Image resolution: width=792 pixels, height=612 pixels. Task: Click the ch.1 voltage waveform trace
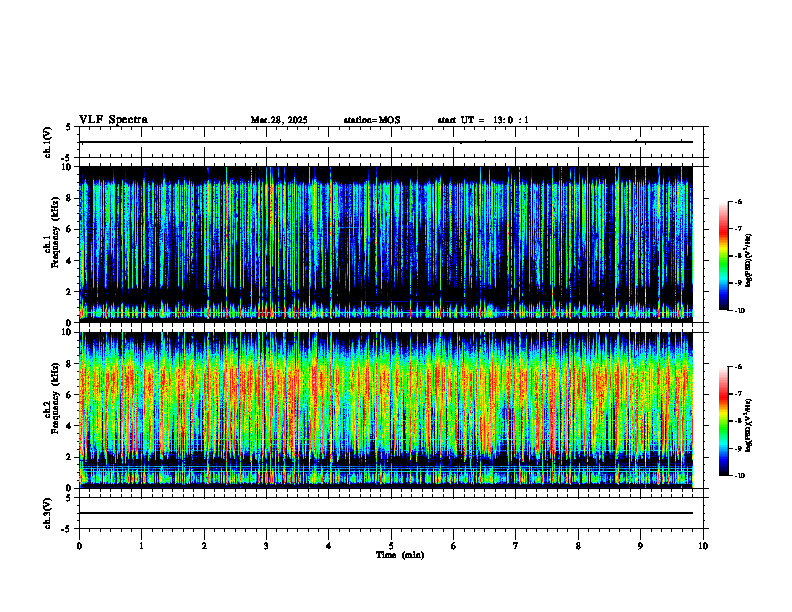click(x=385, y=142)
